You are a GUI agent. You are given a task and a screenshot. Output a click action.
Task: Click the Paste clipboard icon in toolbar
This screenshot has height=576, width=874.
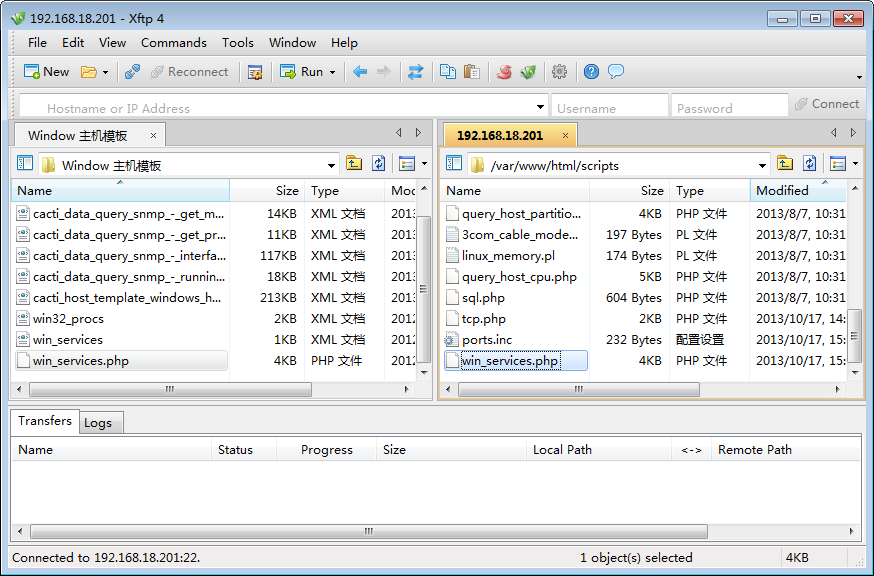pos(472,72)
